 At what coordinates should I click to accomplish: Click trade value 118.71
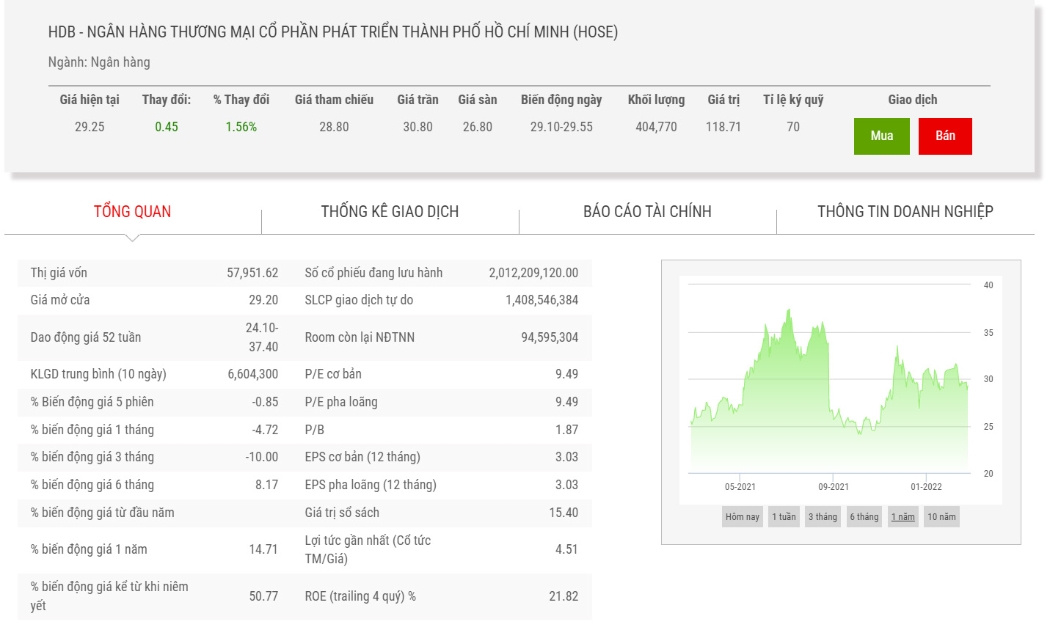pos(723,127)
